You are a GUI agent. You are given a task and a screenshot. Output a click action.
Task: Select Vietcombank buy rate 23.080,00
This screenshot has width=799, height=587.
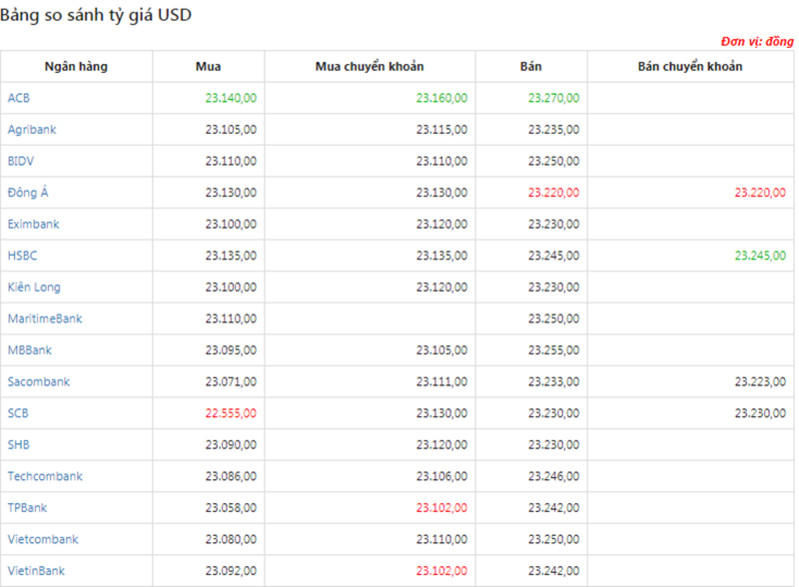point(231,539)
